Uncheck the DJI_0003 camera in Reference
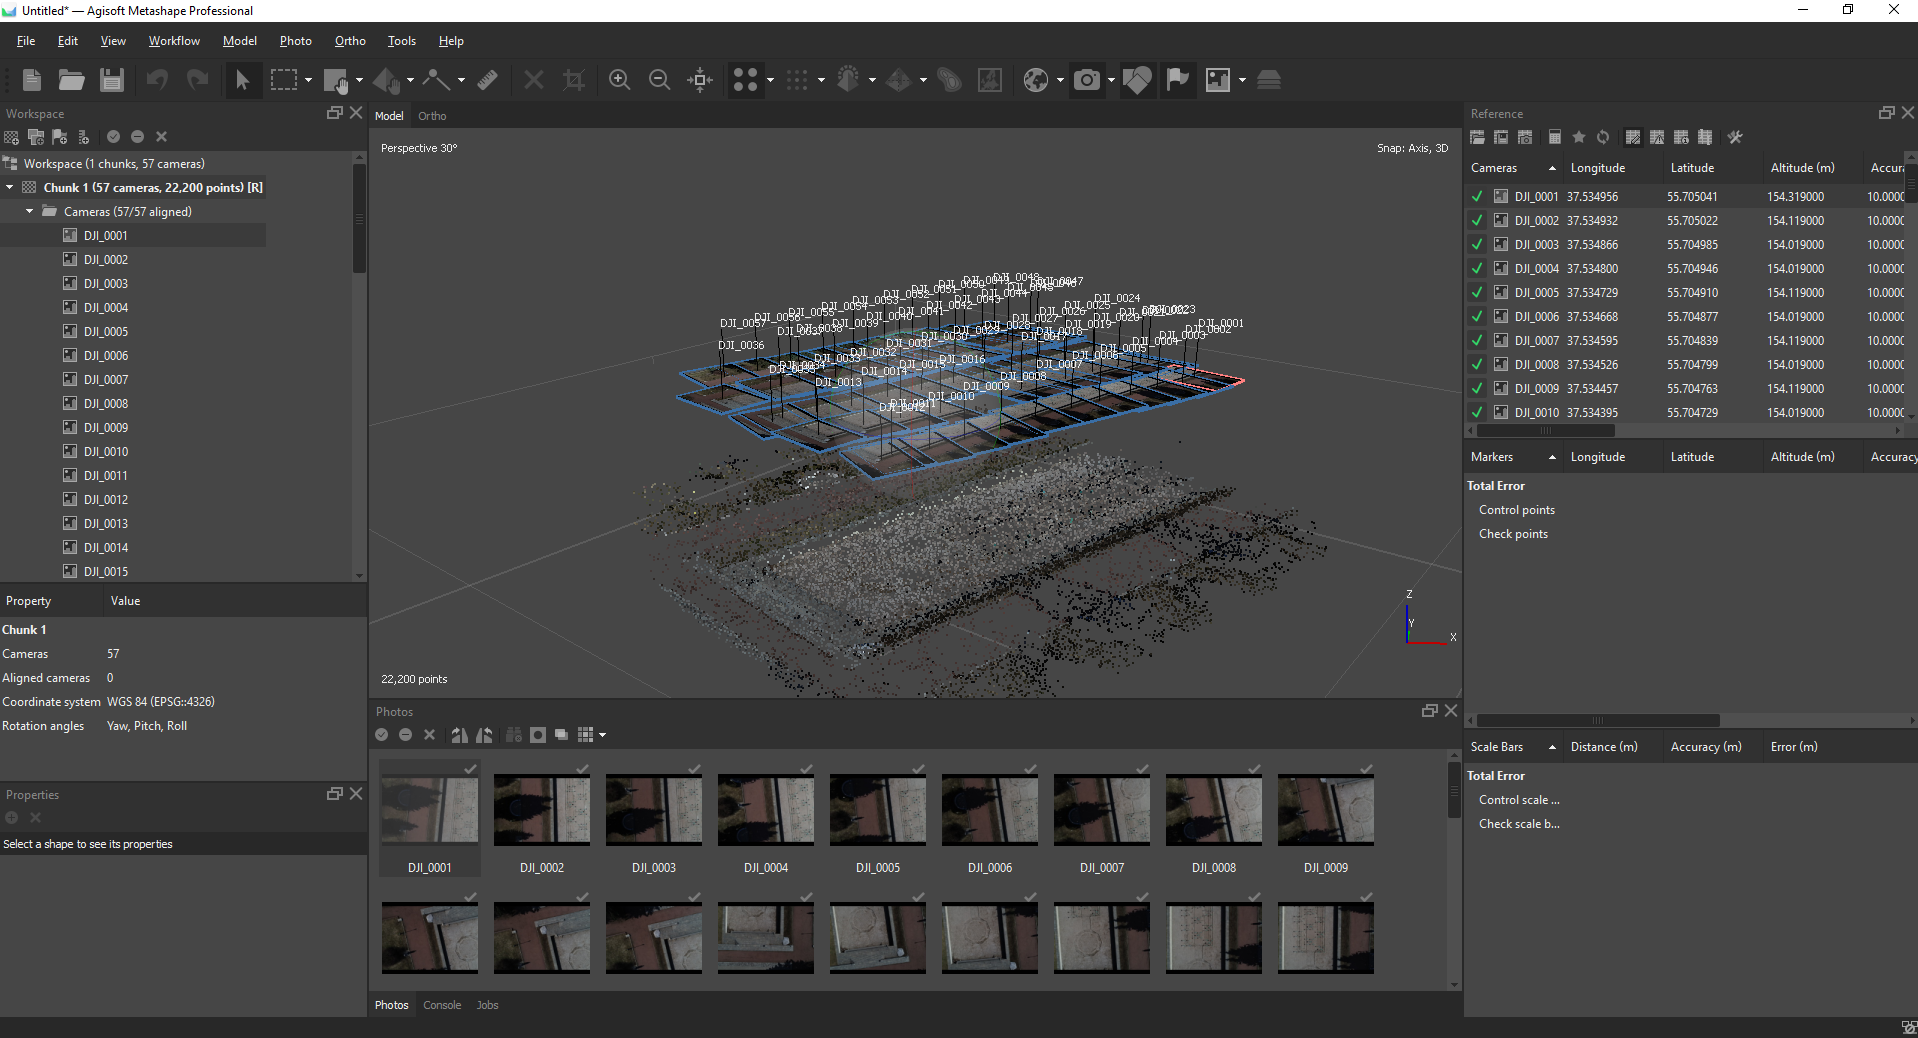 click(x=1477, y=245)
